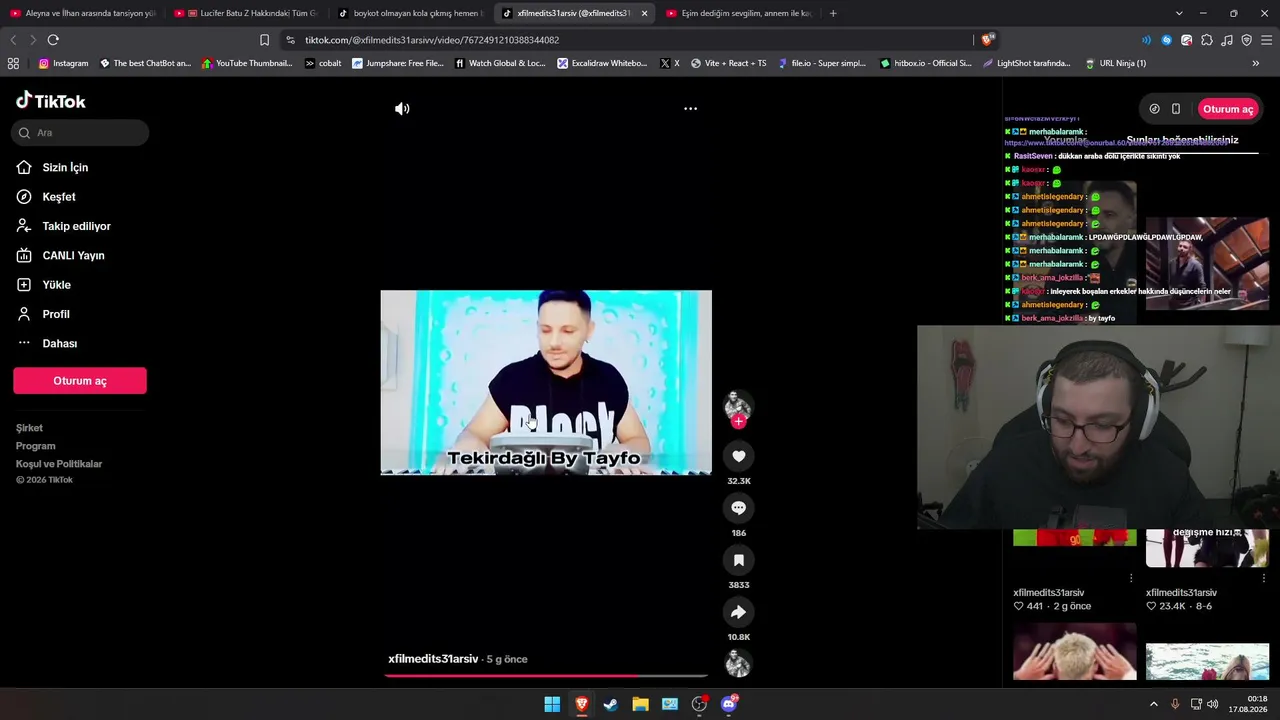Reload the current page
The image size is (1280, 720).
click(x=53, y=40)
